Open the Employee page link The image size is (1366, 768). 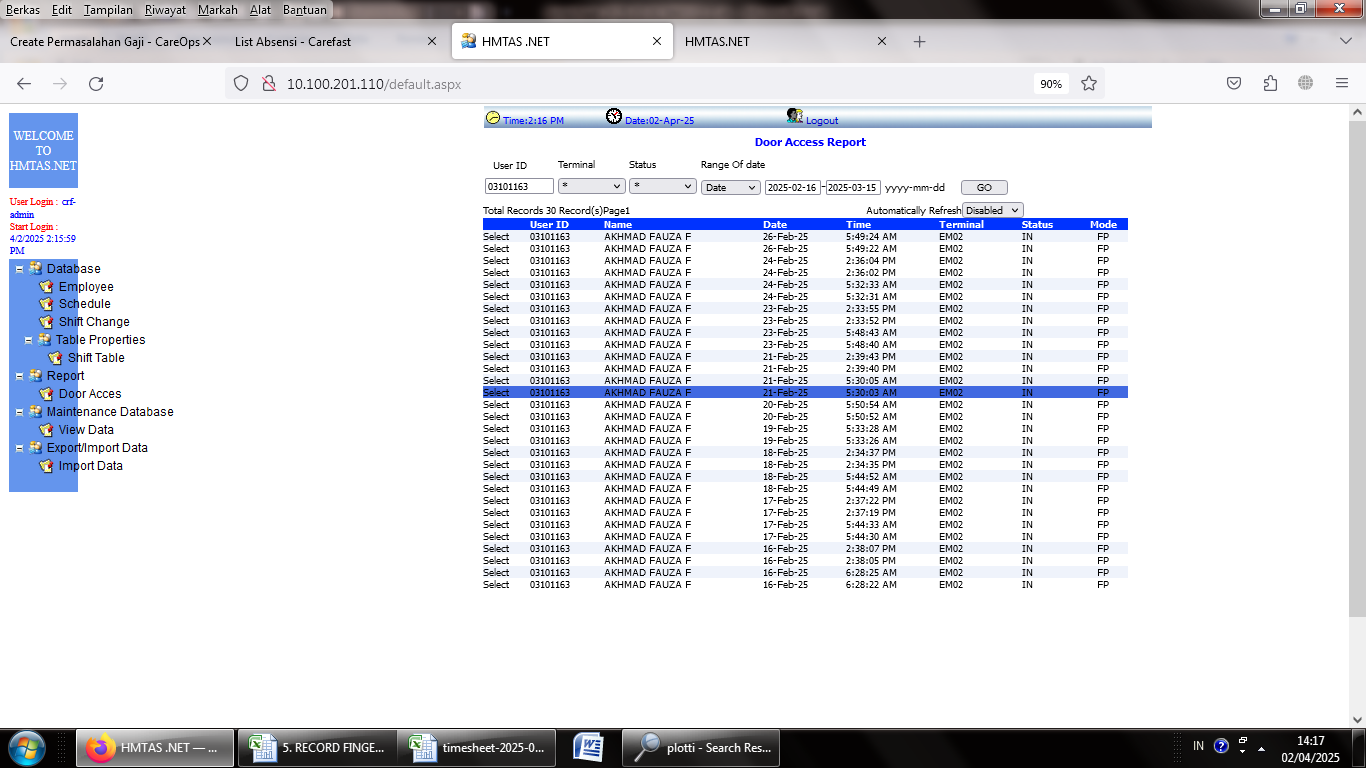[x=86, y=287]
